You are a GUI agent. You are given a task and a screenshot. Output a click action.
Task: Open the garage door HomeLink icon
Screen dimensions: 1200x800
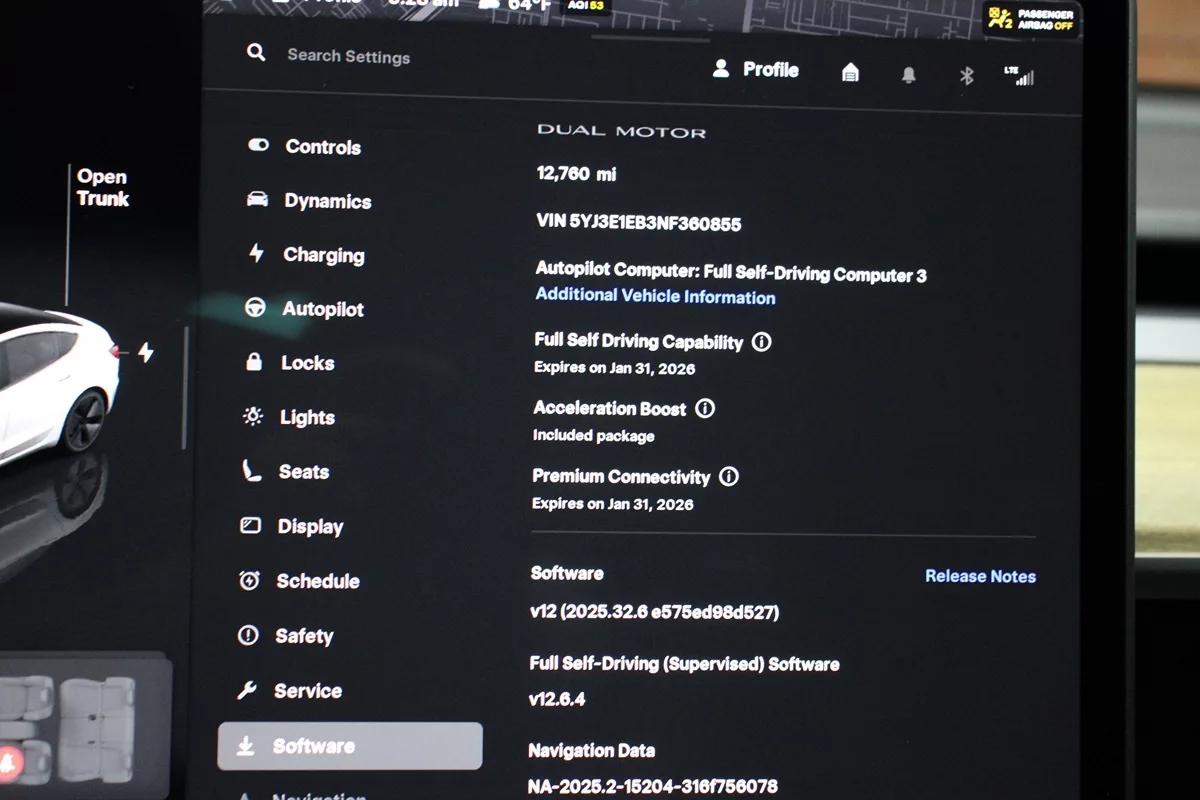850,72
